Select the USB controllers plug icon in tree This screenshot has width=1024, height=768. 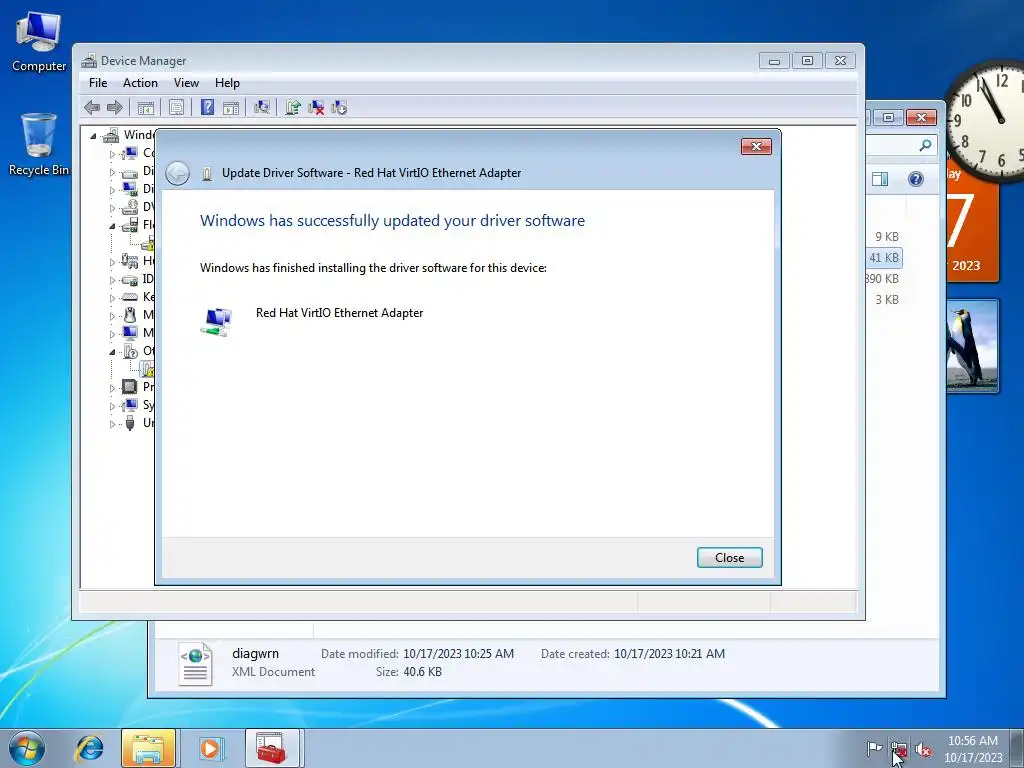point(130,423)
